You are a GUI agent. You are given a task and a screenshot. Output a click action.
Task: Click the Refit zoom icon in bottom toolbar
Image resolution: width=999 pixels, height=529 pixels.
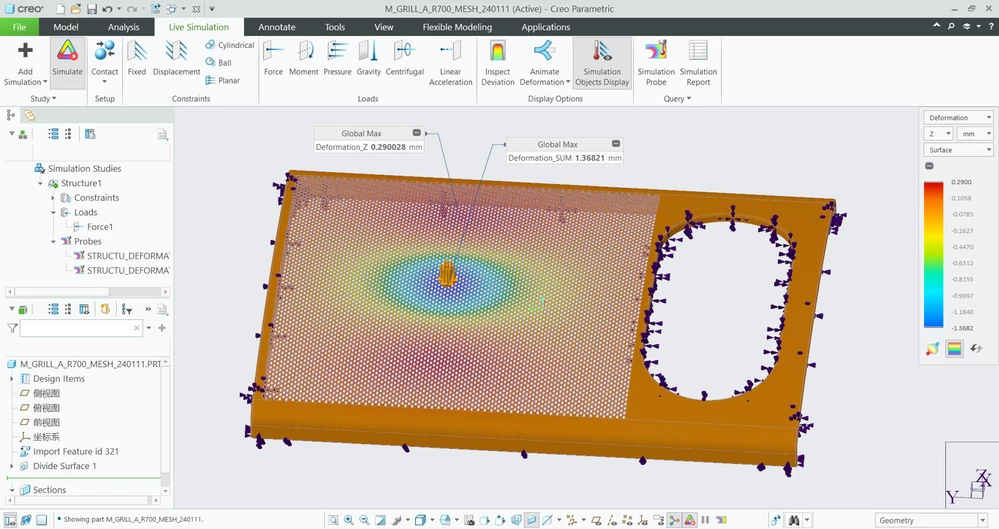[333, 520]
